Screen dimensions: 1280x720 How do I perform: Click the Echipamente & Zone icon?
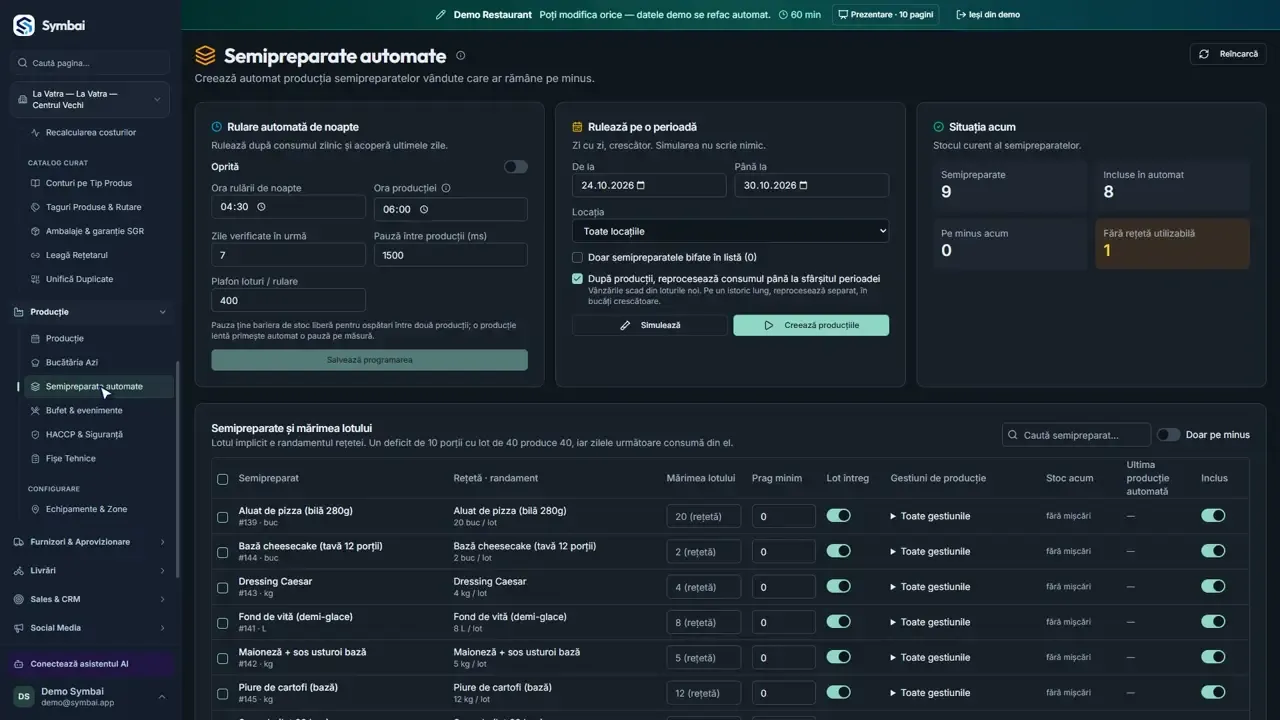[36, 509]
